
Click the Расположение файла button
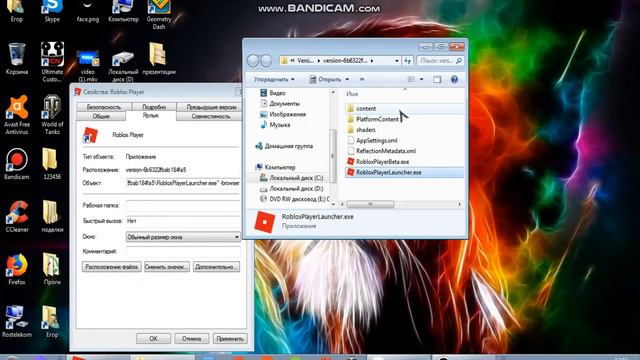(x=111, y=267)
